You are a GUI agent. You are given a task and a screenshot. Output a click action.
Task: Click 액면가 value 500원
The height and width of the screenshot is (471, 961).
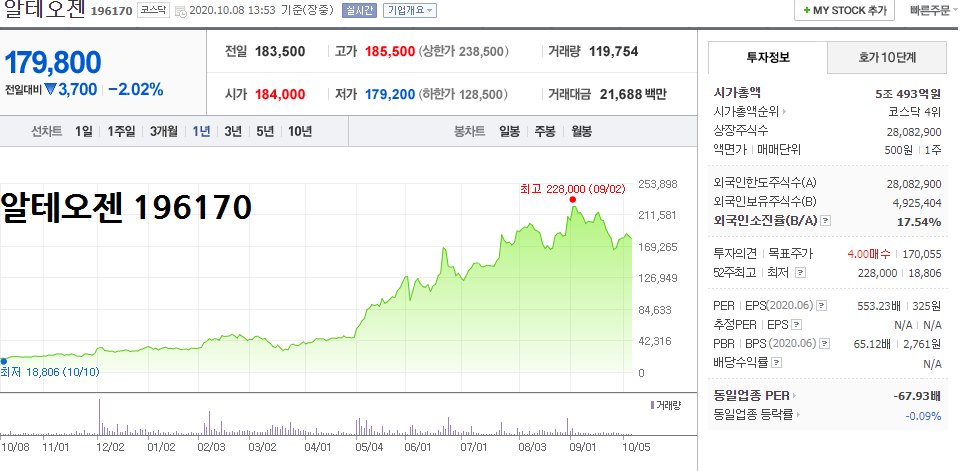(899, 150)
